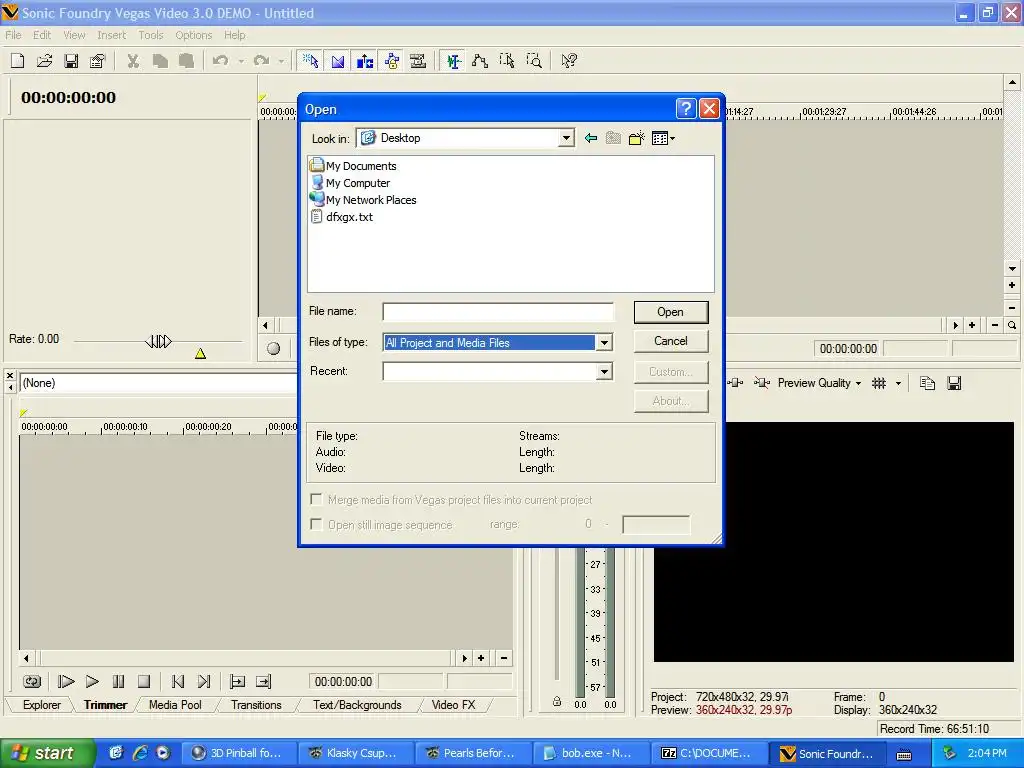Click the lock icon below the audio meter
The width and height of the screenshot is (1024, 768).
[x=556, y=701]
